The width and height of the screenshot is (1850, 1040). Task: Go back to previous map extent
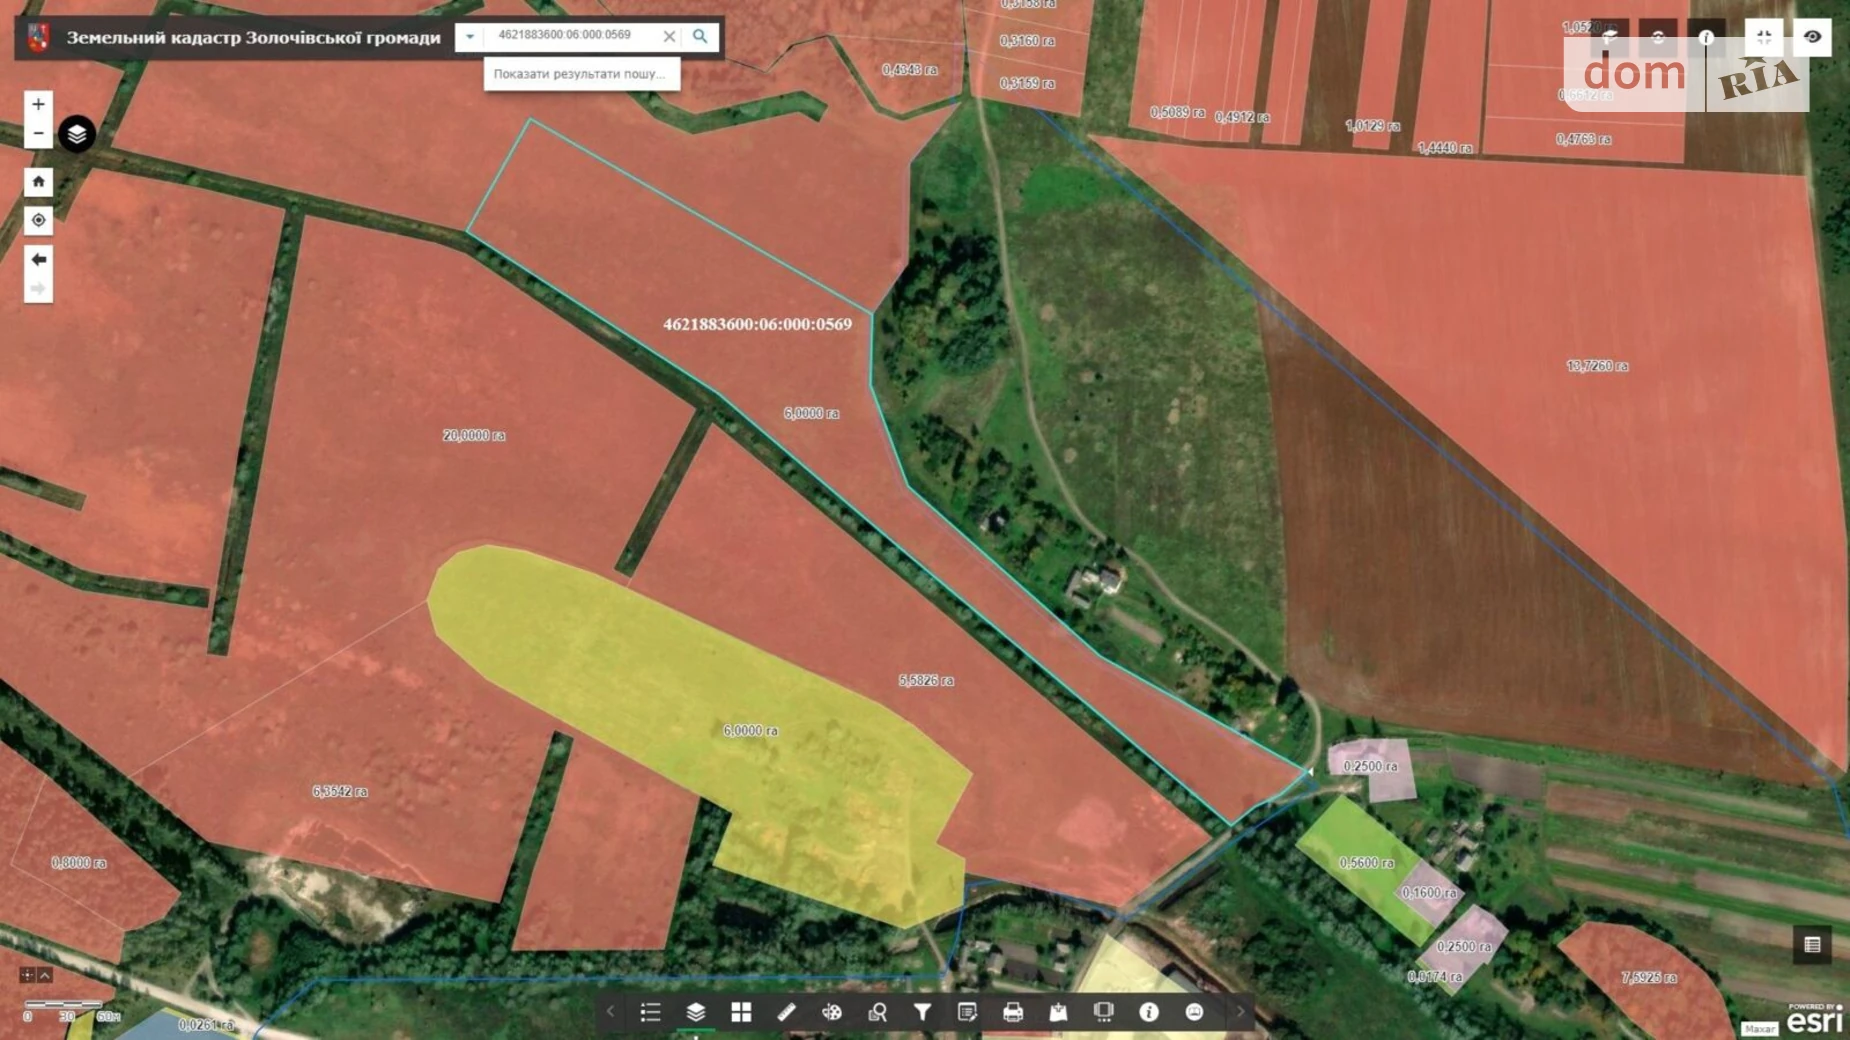[x=38, y=260]
